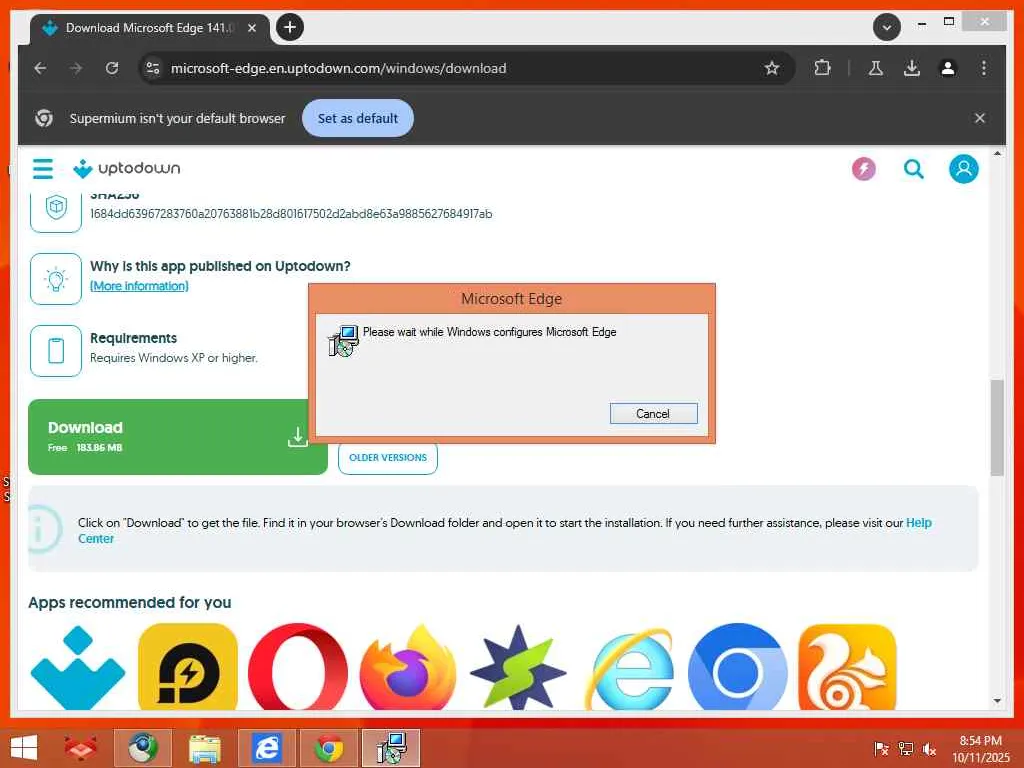Open Chrome from the taskbar

coord(328,748)
